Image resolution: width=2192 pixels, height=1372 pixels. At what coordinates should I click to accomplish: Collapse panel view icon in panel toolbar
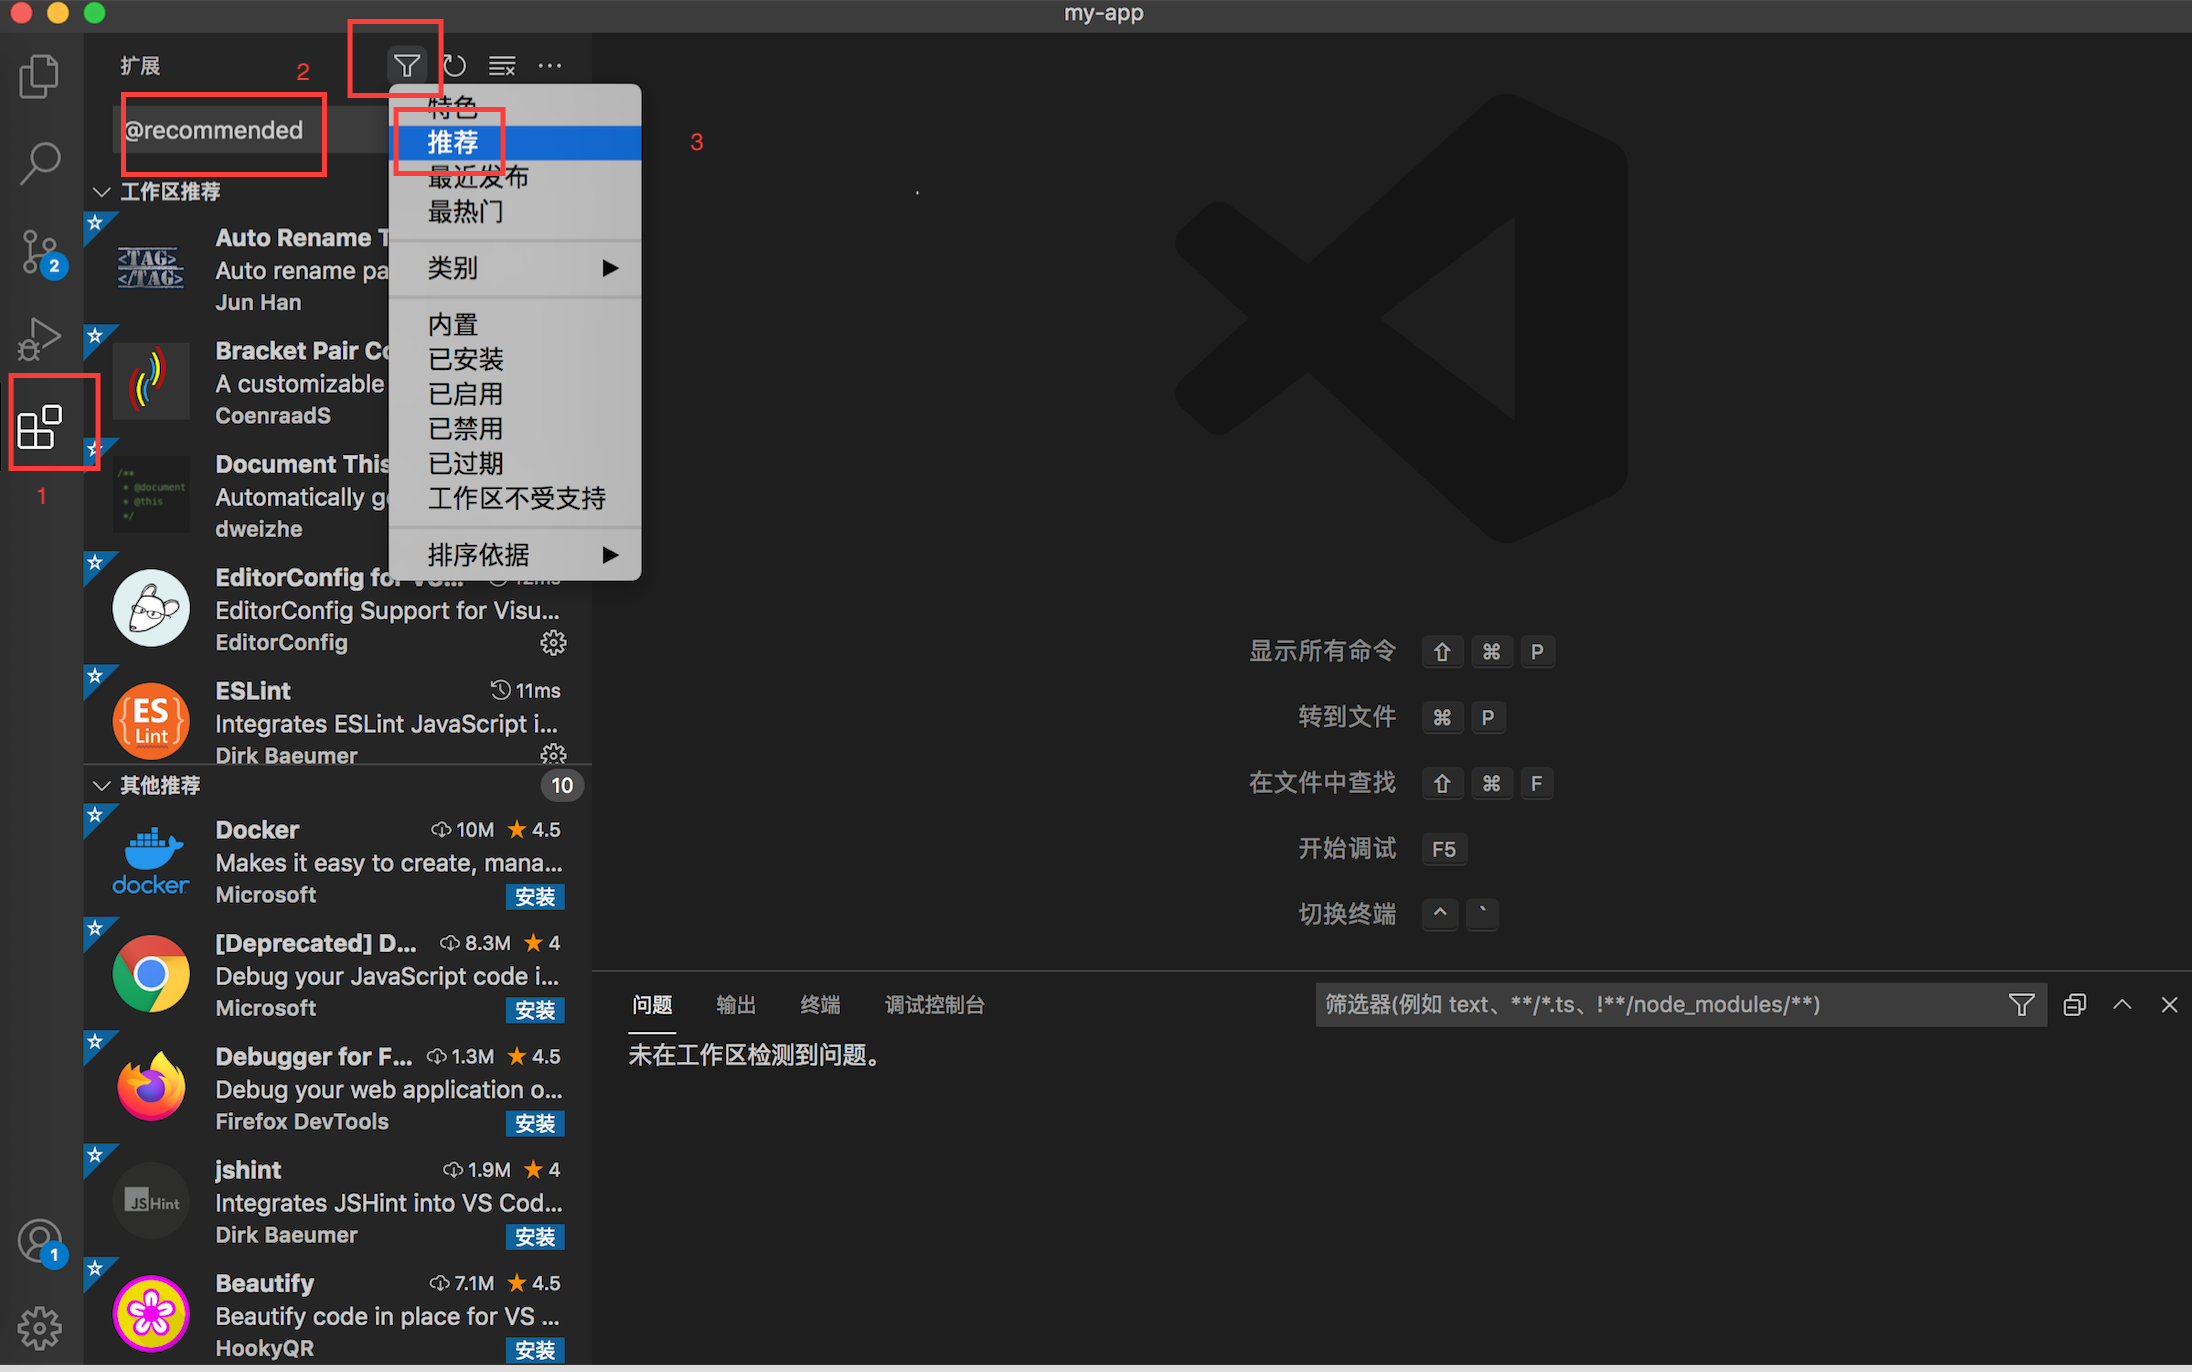pos(2075,1004)
